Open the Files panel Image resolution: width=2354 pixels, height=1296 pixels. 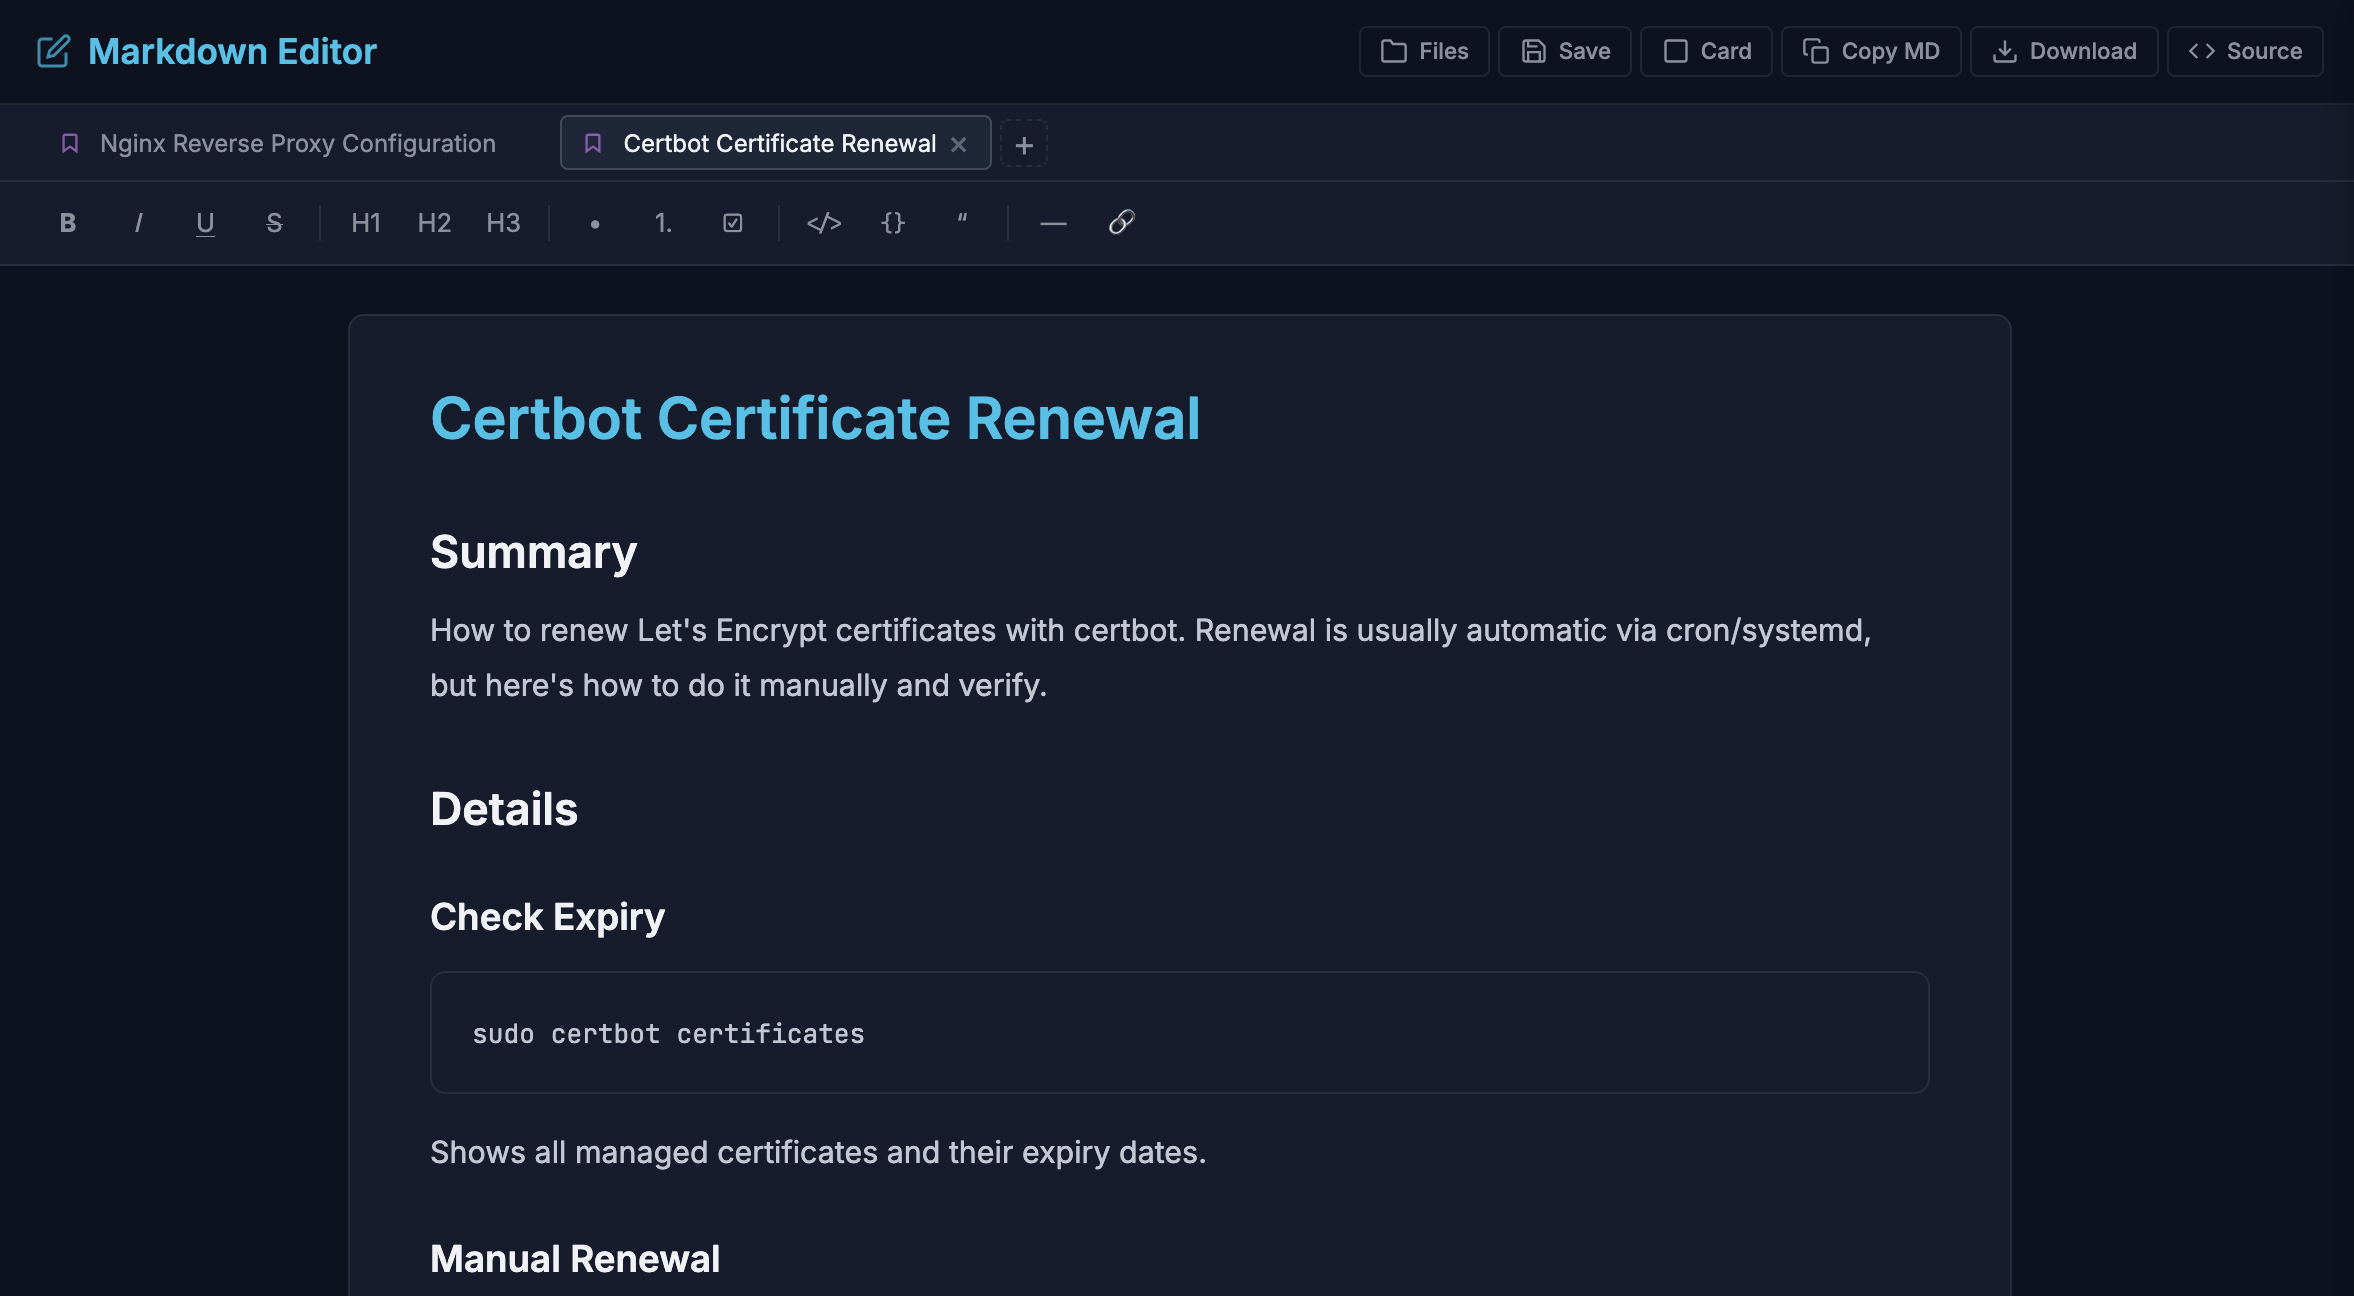1424,51
